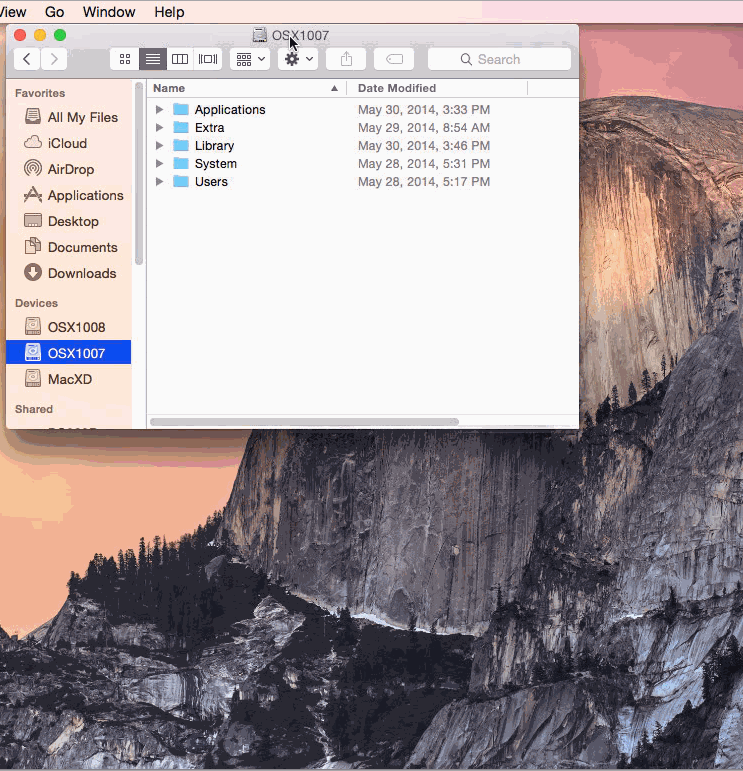The width and height of the screenshot is (743, 771).
Task: Expand the Library folder disclosure triangle
Action: click(x=159, y=145)
